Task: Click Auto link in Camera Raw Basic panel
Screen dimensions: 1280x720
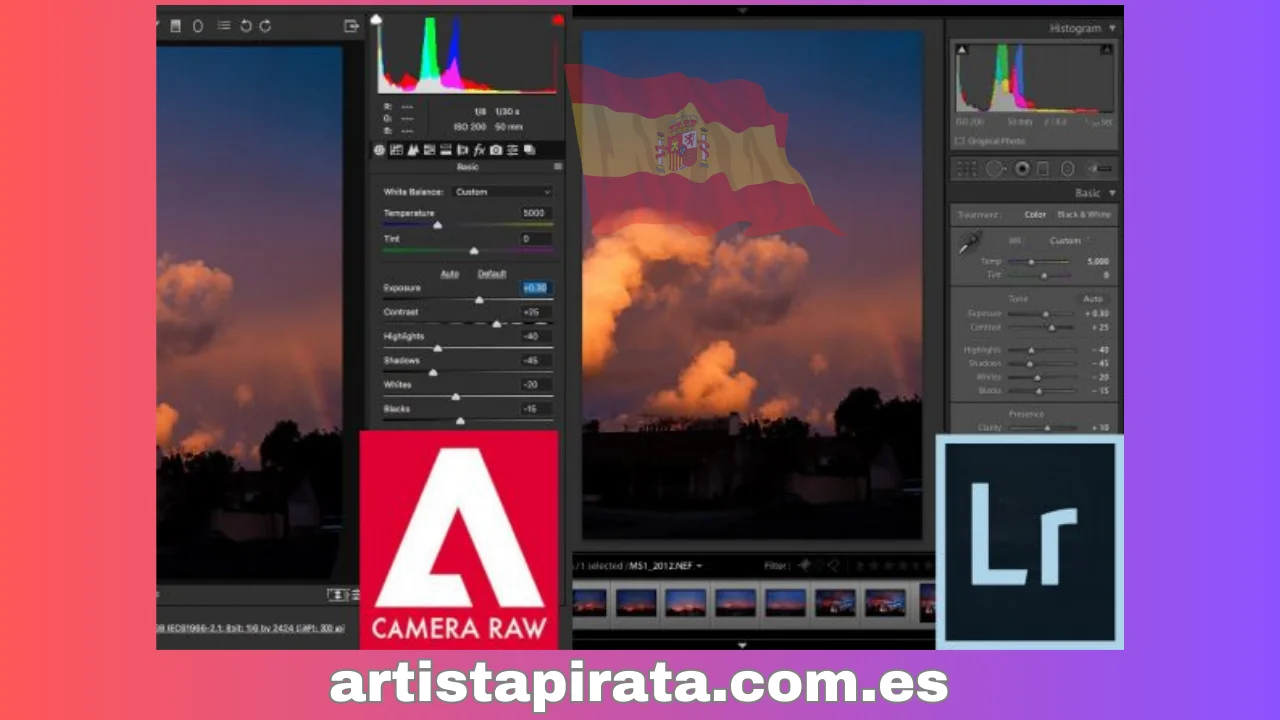Action: 450,274
